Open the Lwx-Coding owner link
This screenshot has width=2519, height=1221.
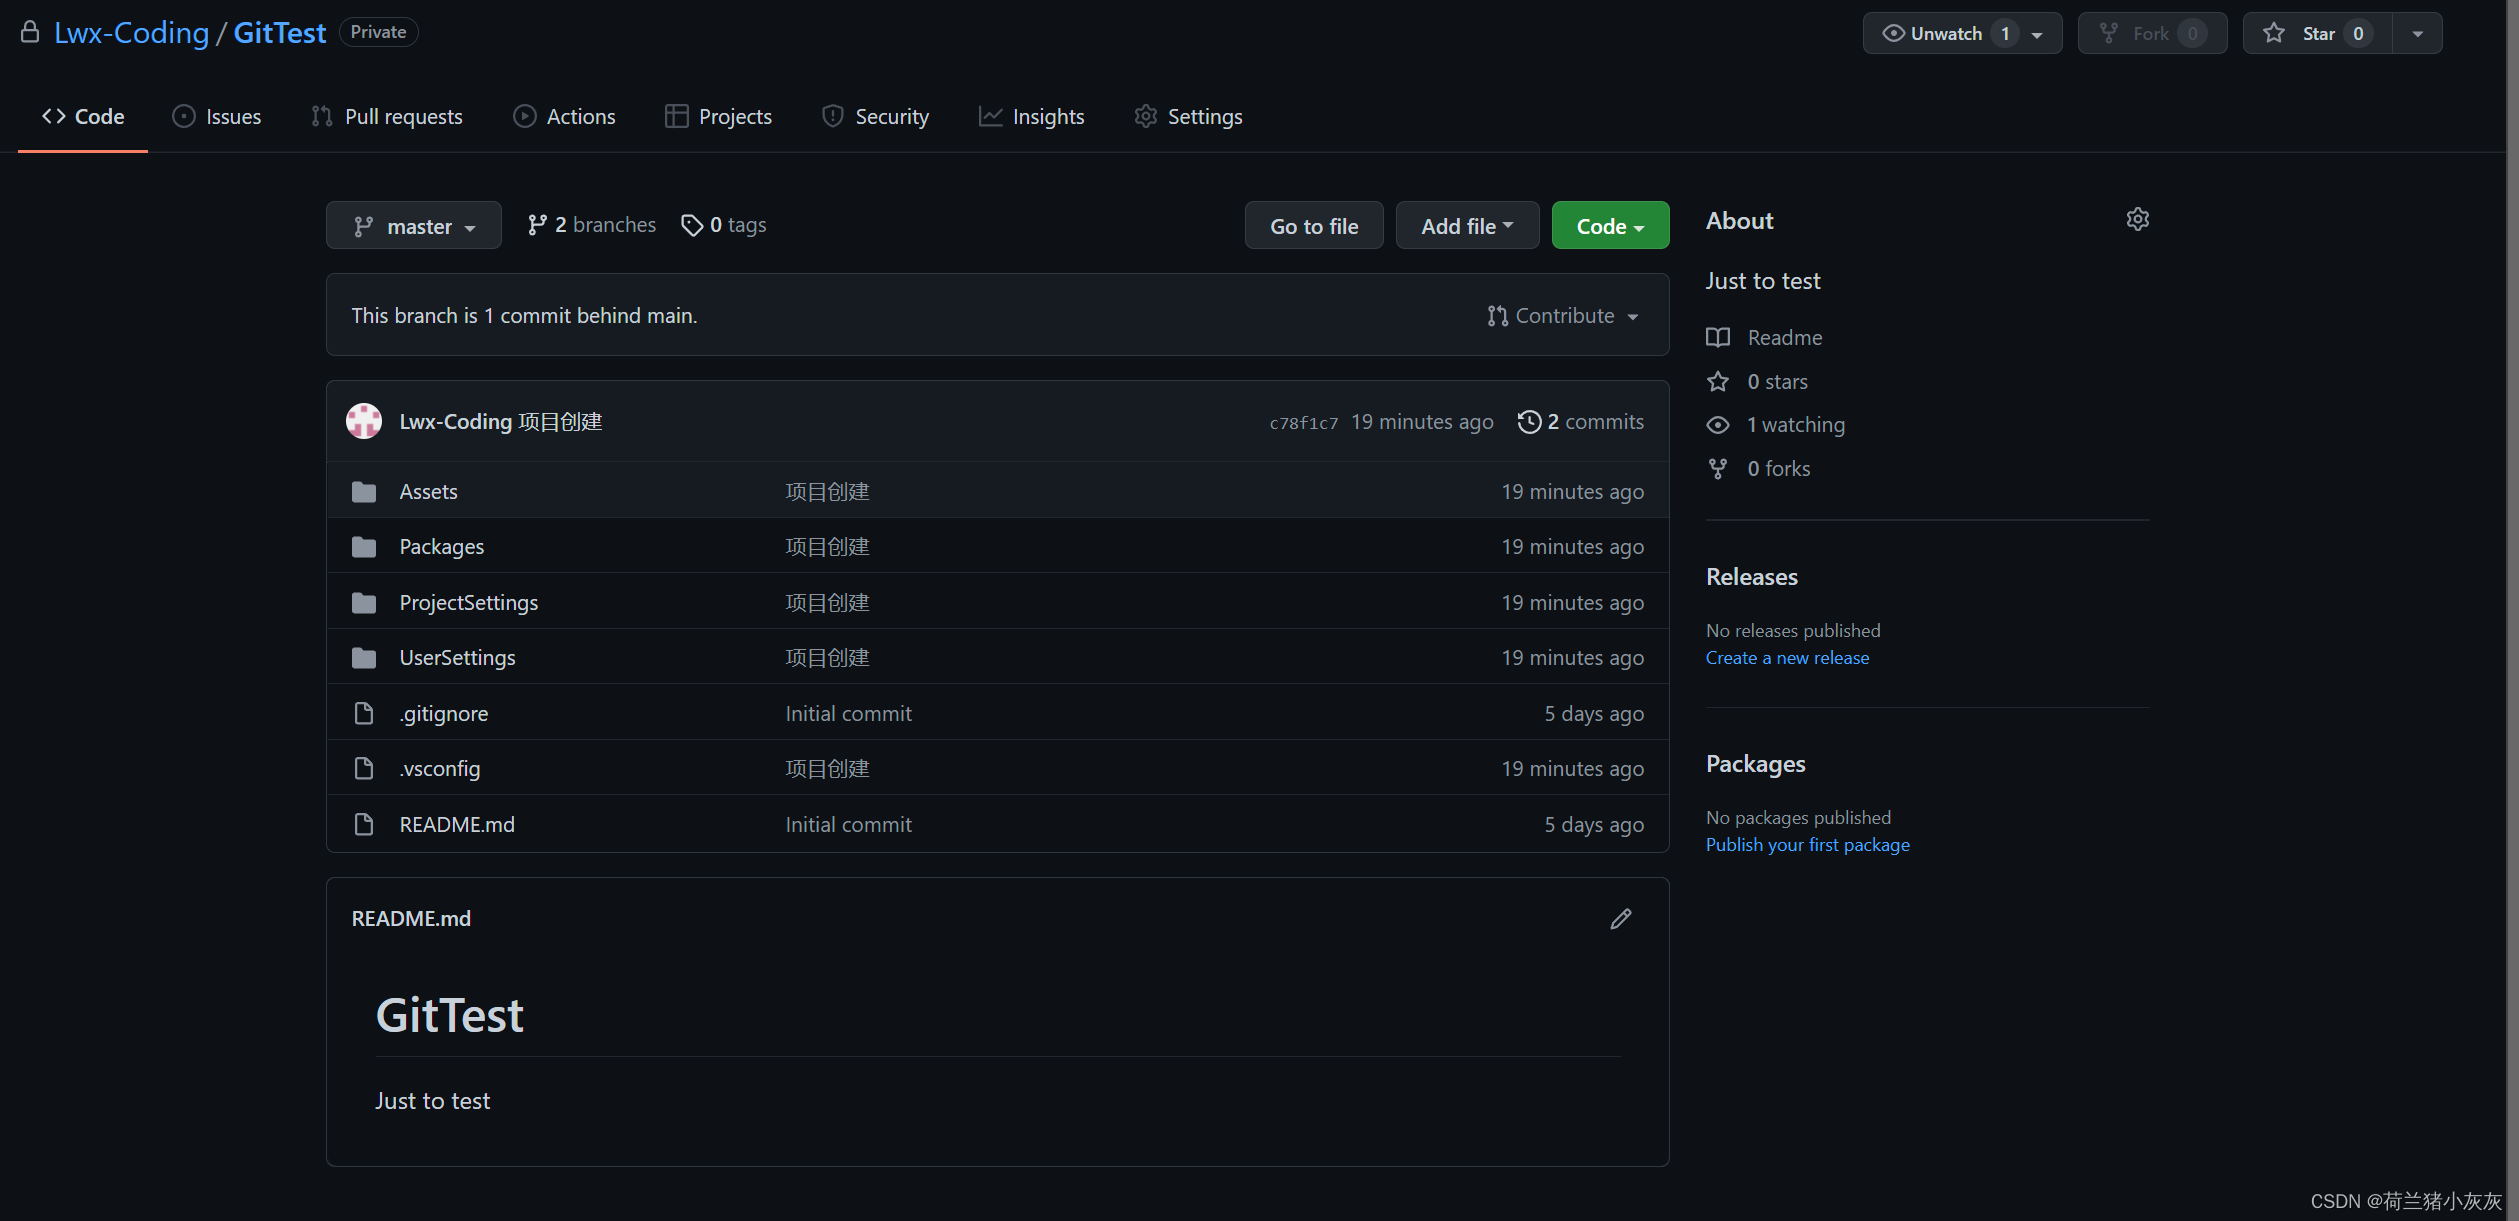(131, 32)
